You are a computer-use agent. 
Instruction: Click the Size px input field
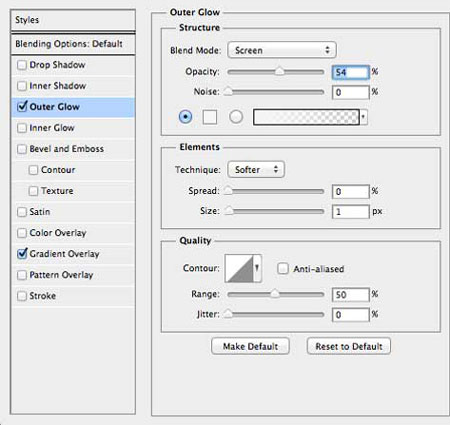(351, 211)
